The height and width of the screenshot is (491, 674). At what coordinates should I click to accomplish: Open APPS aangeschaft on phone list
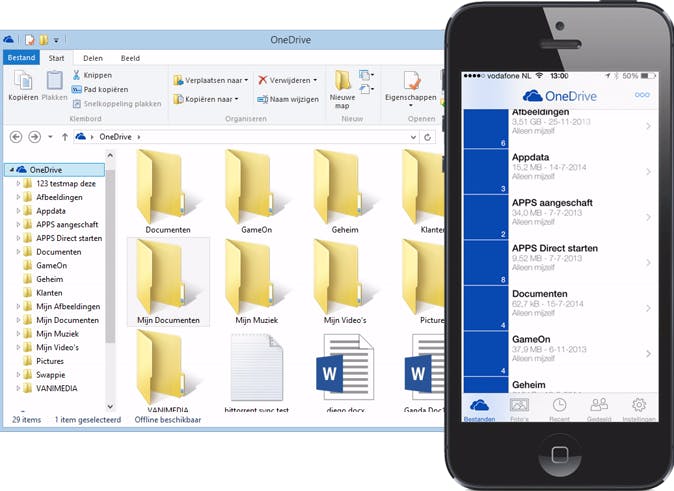tap(561, 217)
